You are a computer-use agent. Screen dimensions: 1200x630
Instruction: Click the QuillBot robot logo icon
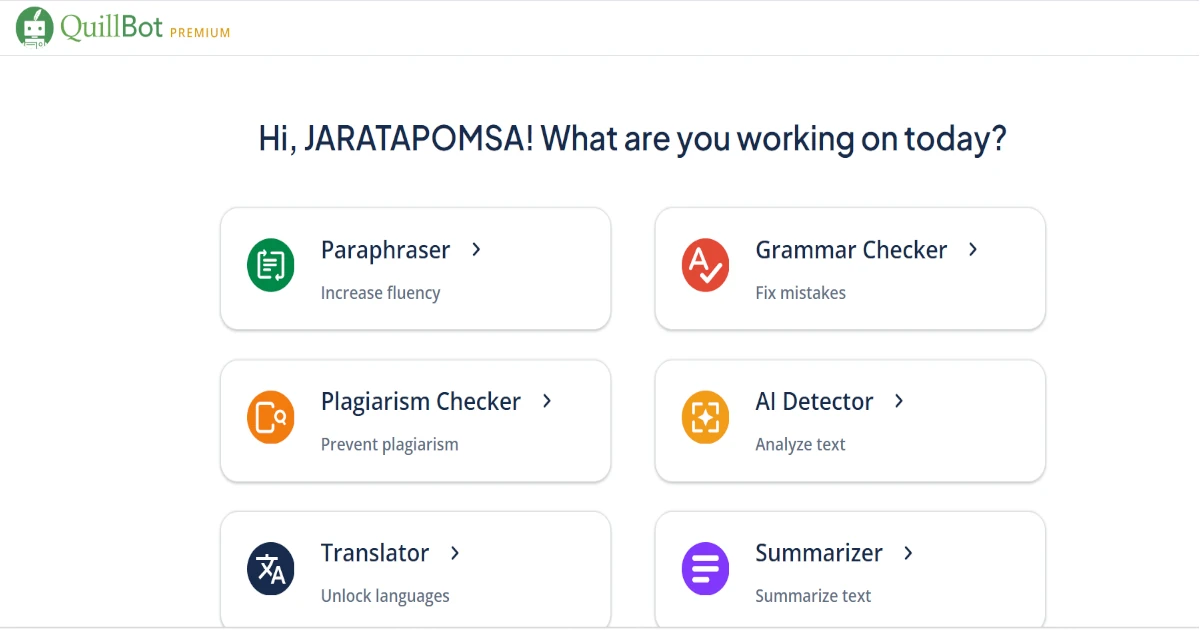click(x=35, y=27)
